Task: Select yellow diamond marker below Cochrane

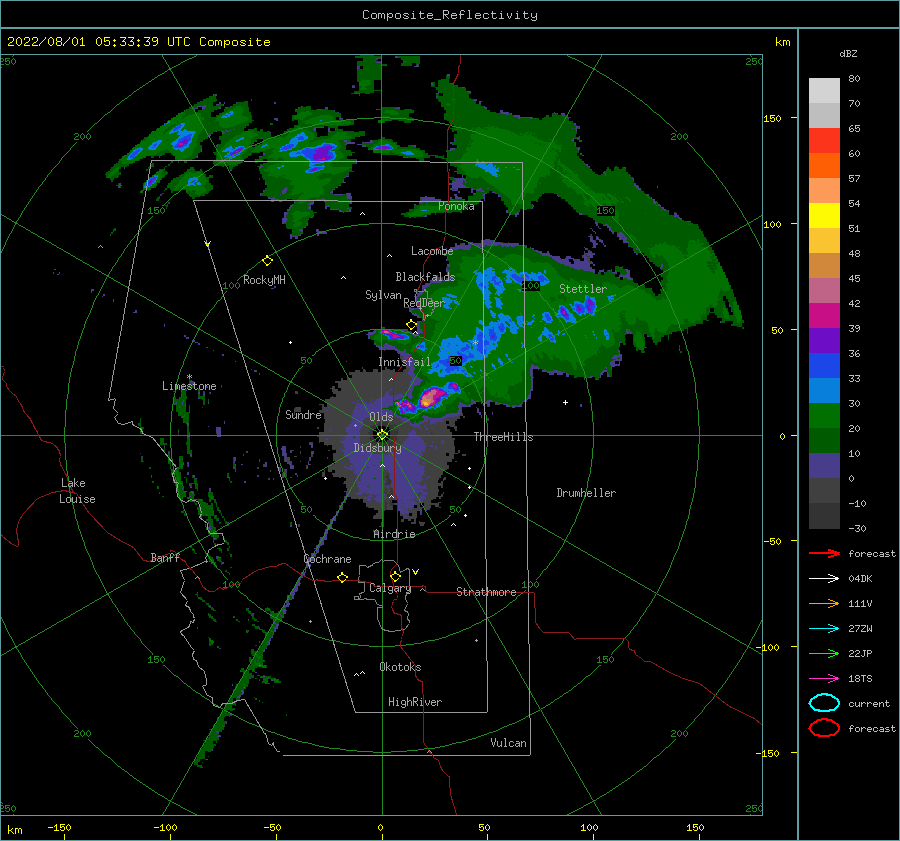Action: tap(342, 577)
